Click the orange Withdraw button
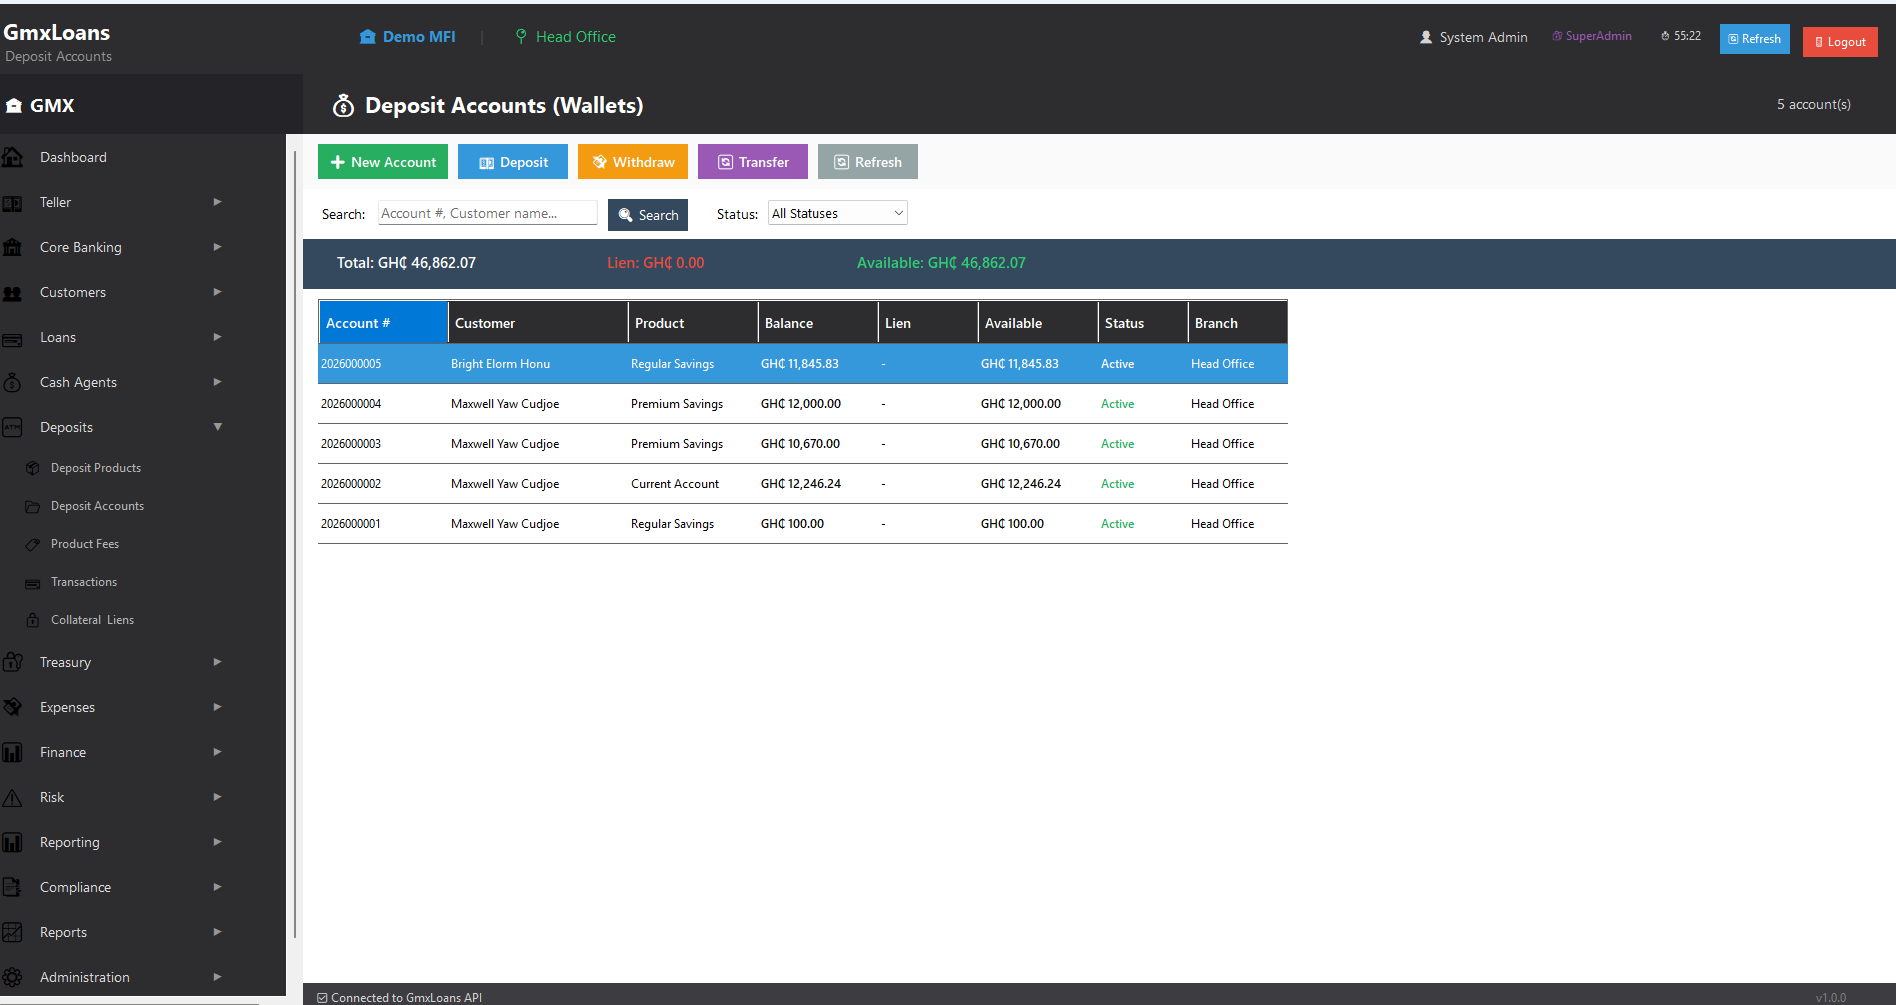This screenshot has width=1896, height=1005. click(633, 162)
